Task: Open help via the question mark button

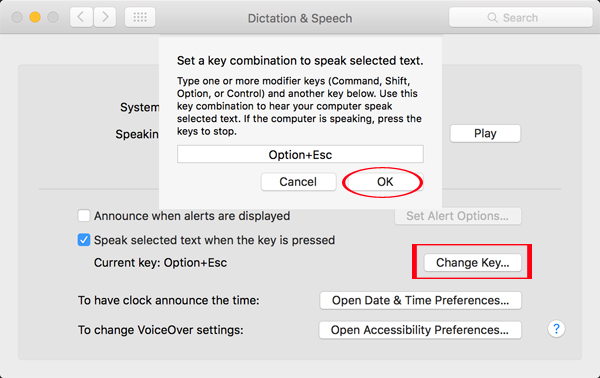Action: coord(556,329)
